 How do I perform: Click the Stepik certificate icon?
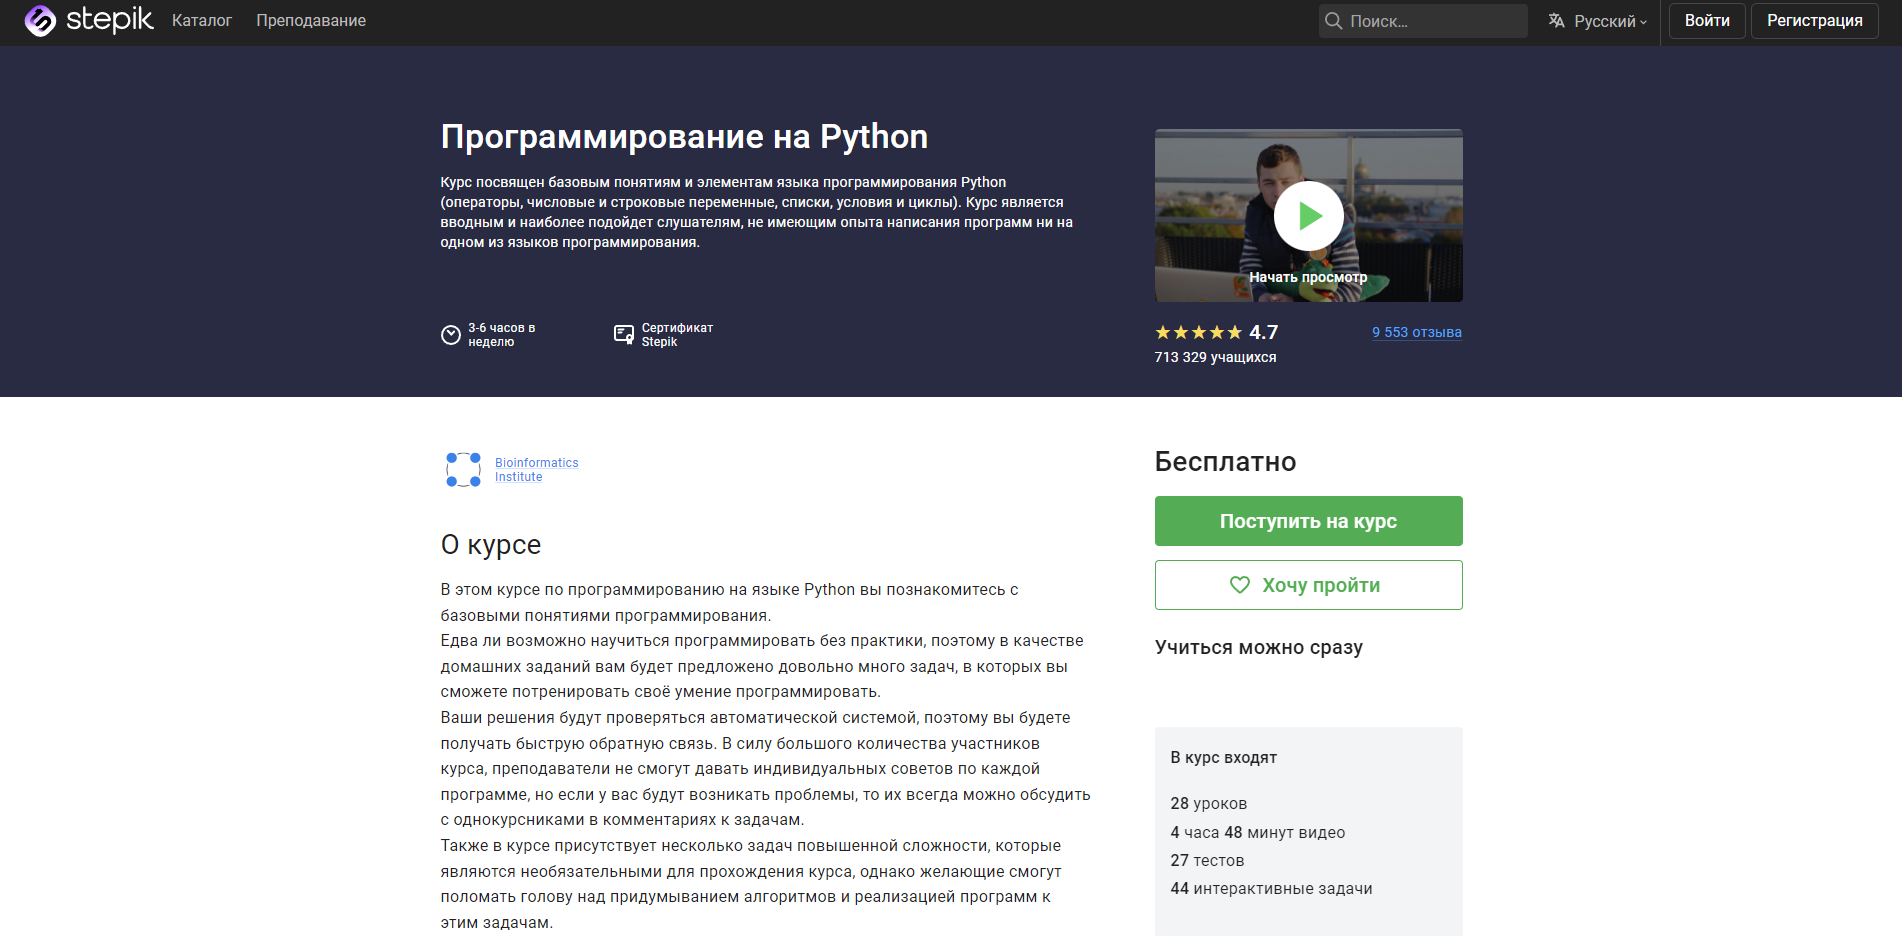[x=624, y=335]
